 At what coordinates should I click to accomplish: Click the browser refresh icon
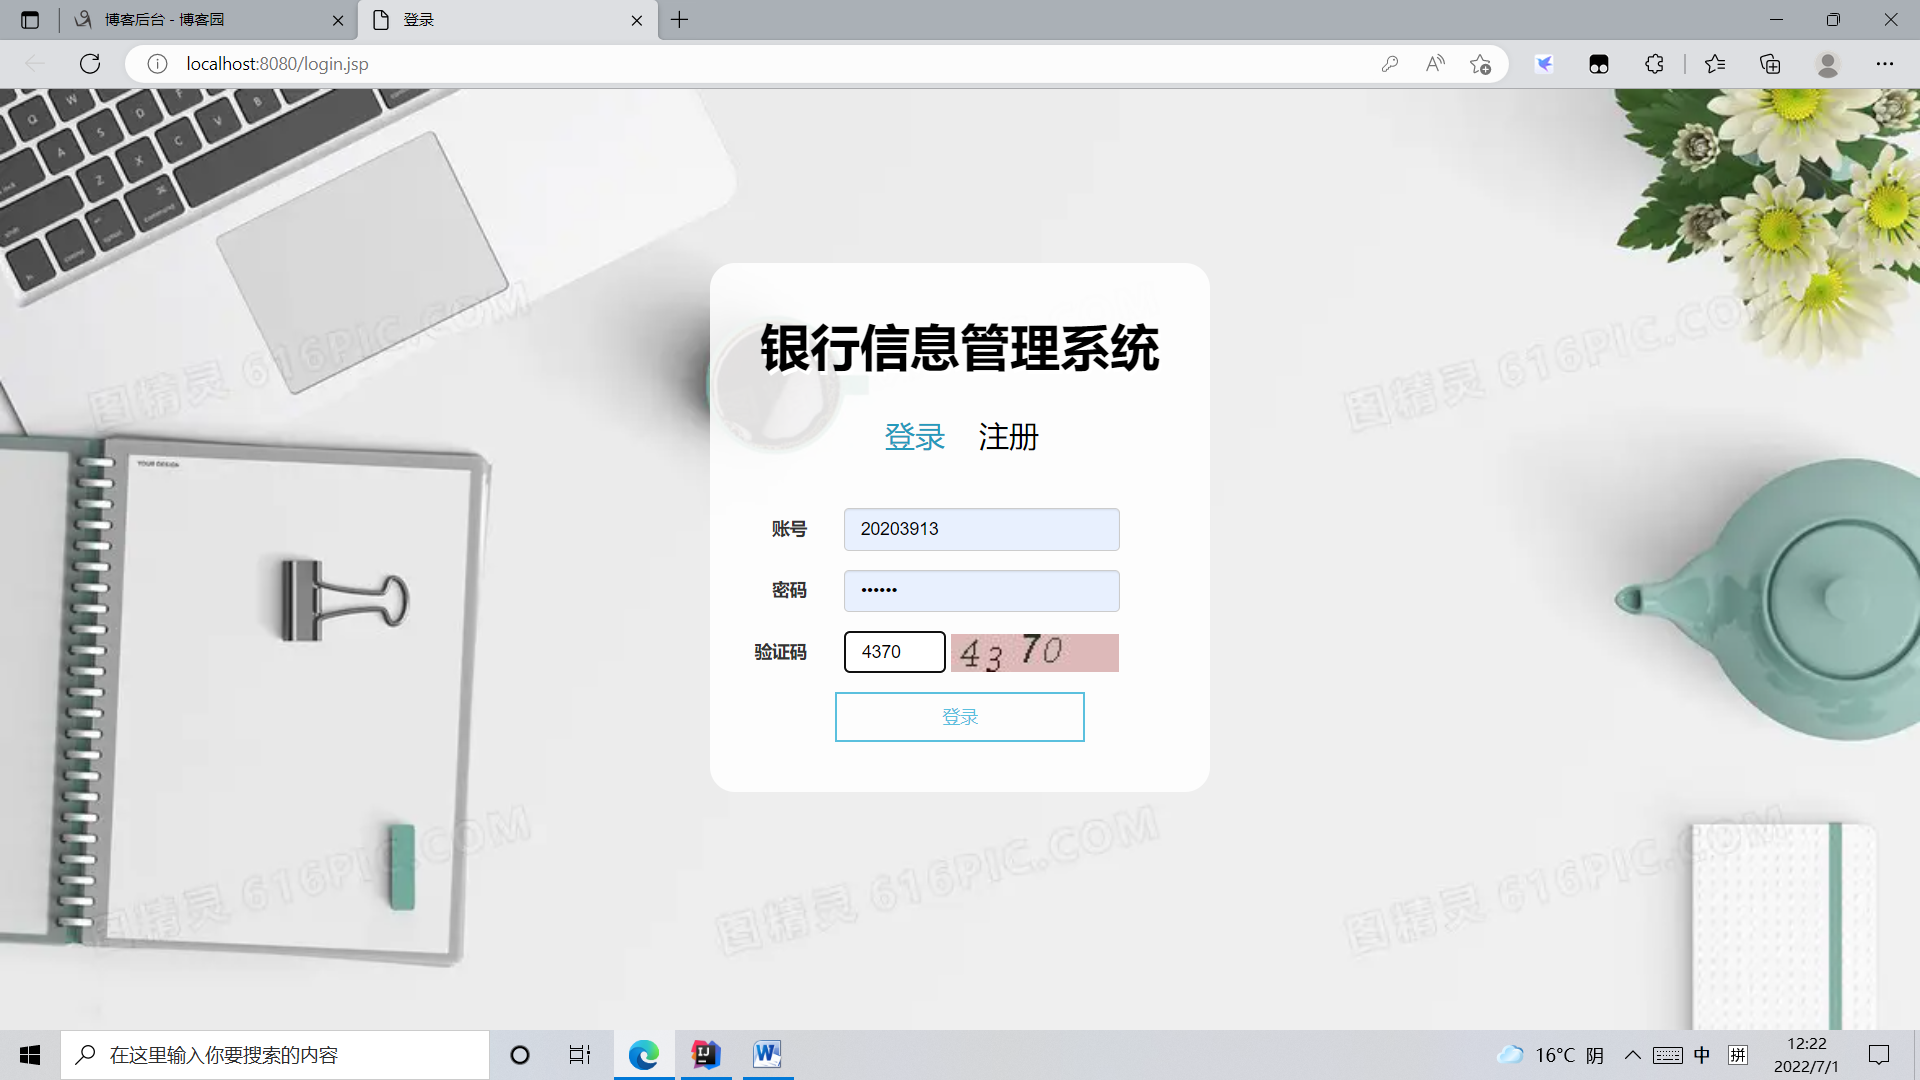coord(90,64)
